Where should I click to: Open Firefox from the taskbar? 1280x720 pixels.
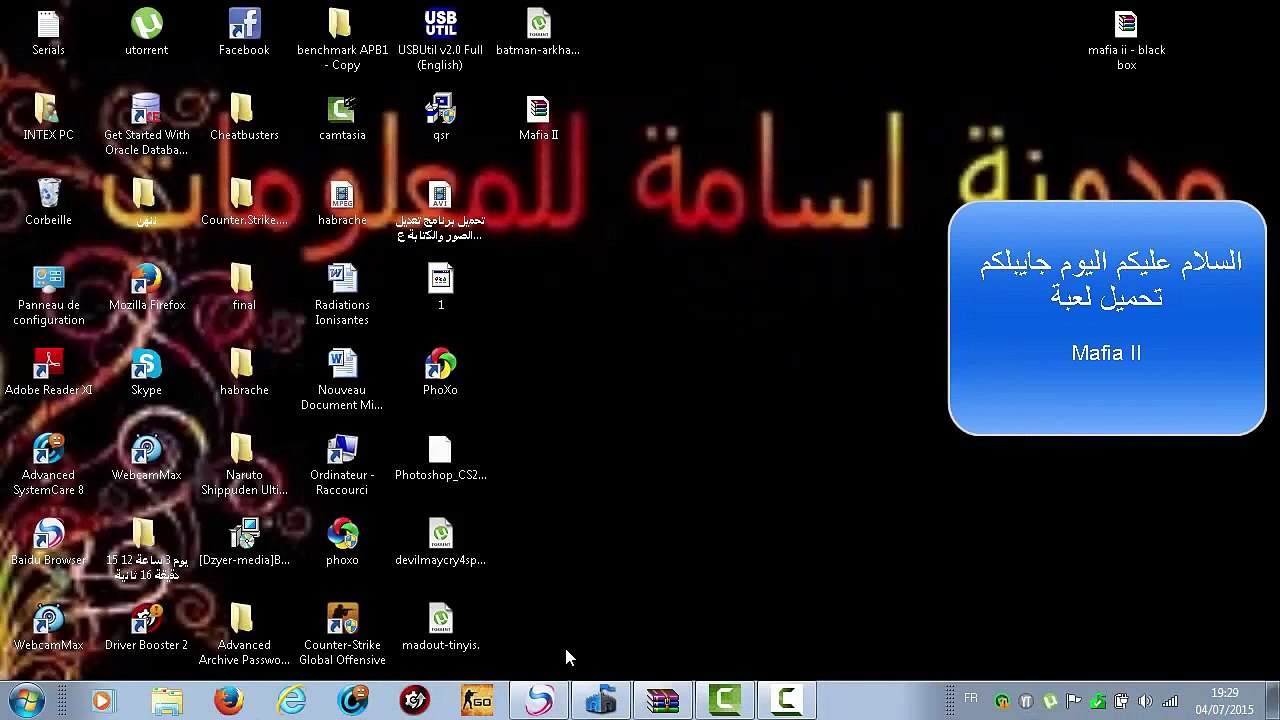tap(229, 701)
